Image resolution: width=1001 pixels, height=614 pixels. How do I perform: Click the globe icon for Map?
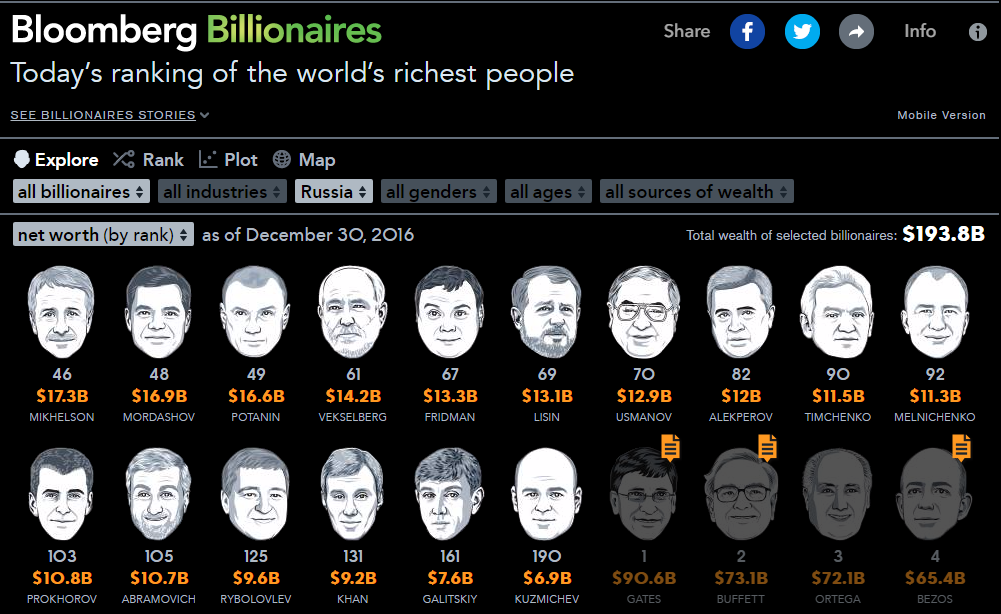[282, 160]
